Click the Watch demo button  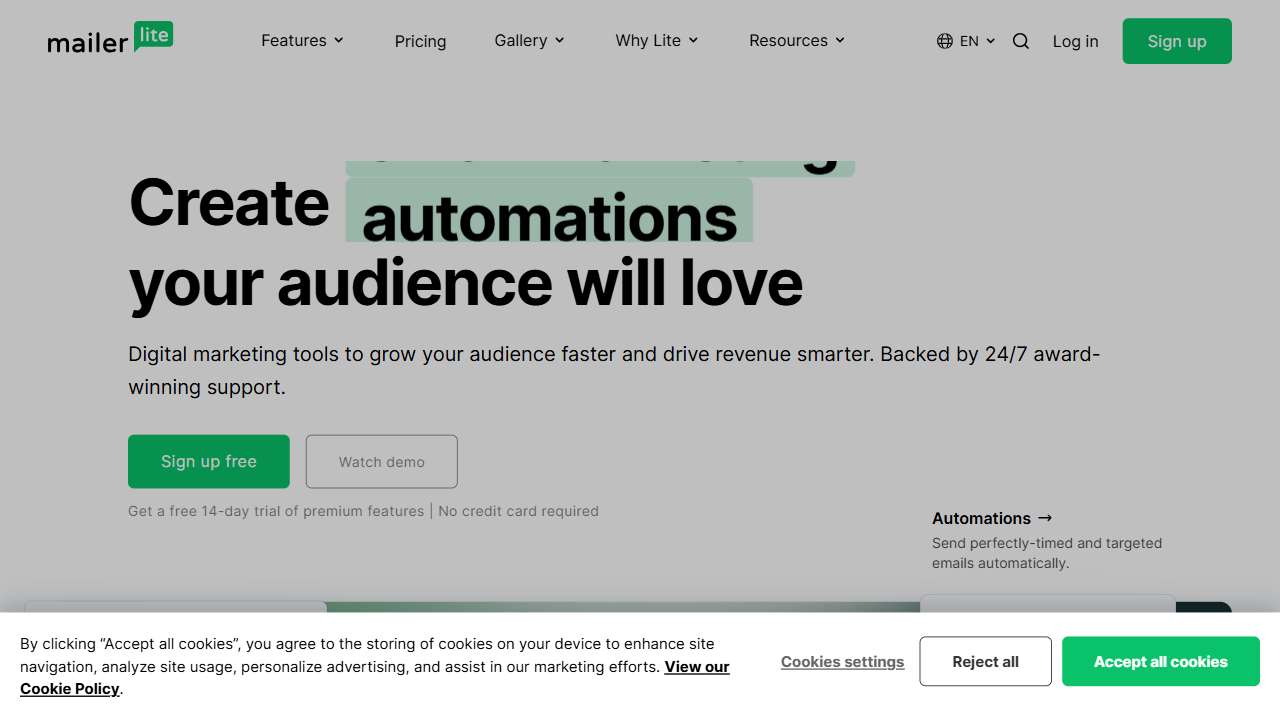381,461
